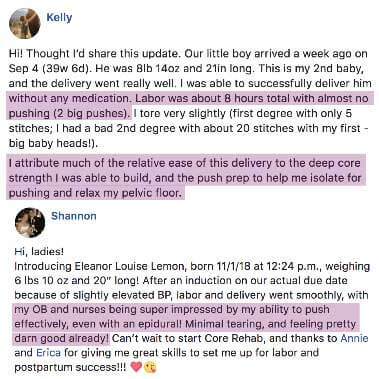Open Shannon's profile picture
This screenshot has height=379, width=379.
pos(30,222)
